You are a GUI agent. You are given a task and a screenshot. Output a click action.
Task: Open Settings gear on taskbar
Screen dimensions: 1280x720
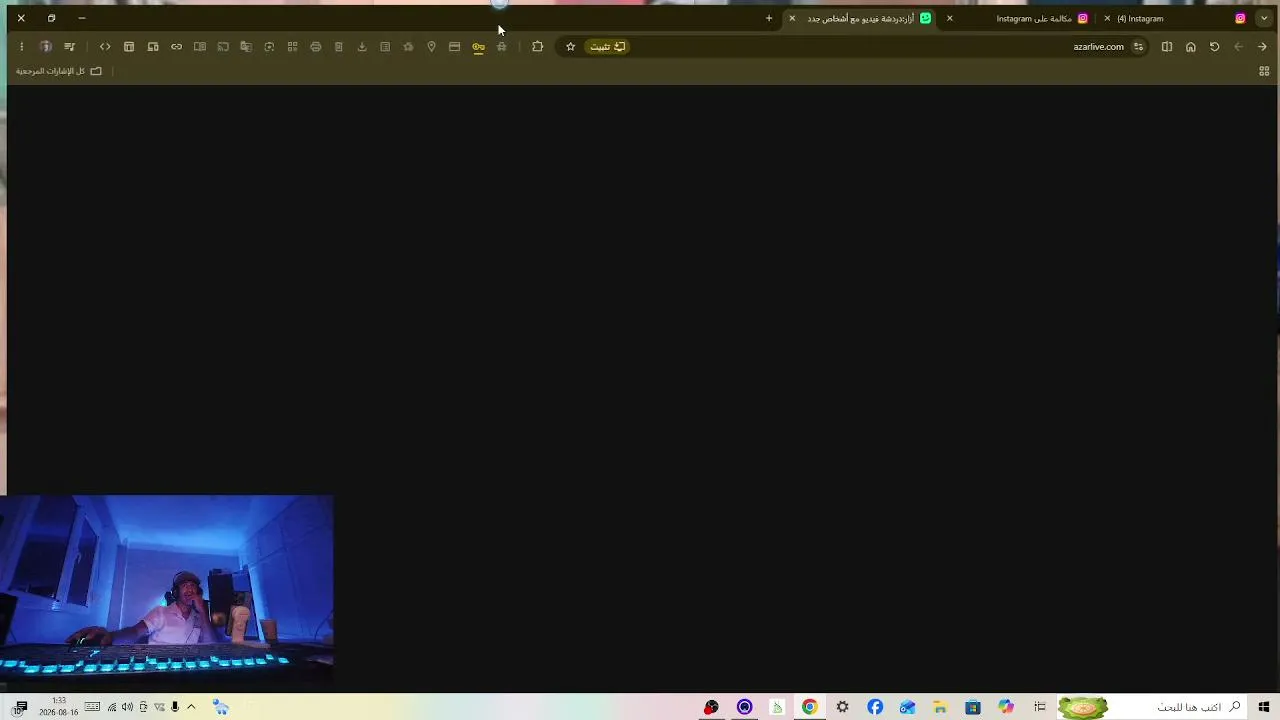(x=843, y=707)
